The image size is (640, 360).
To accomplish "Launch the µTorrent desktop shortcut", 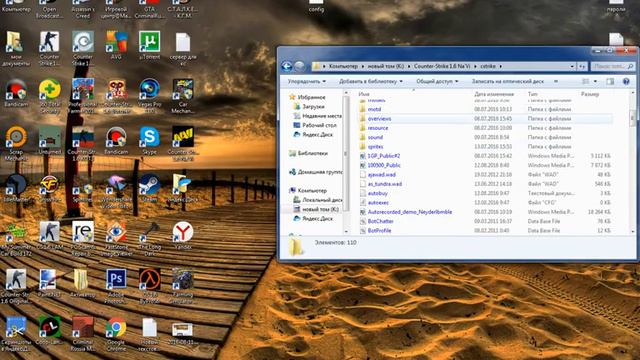I will (x=149, y=46).
